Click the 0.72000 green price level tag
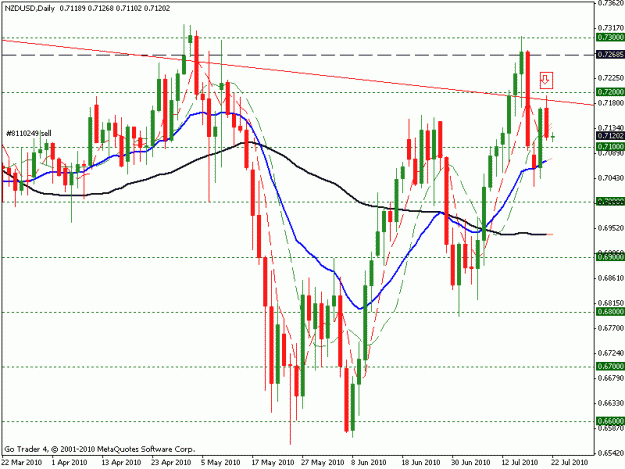 610,92
